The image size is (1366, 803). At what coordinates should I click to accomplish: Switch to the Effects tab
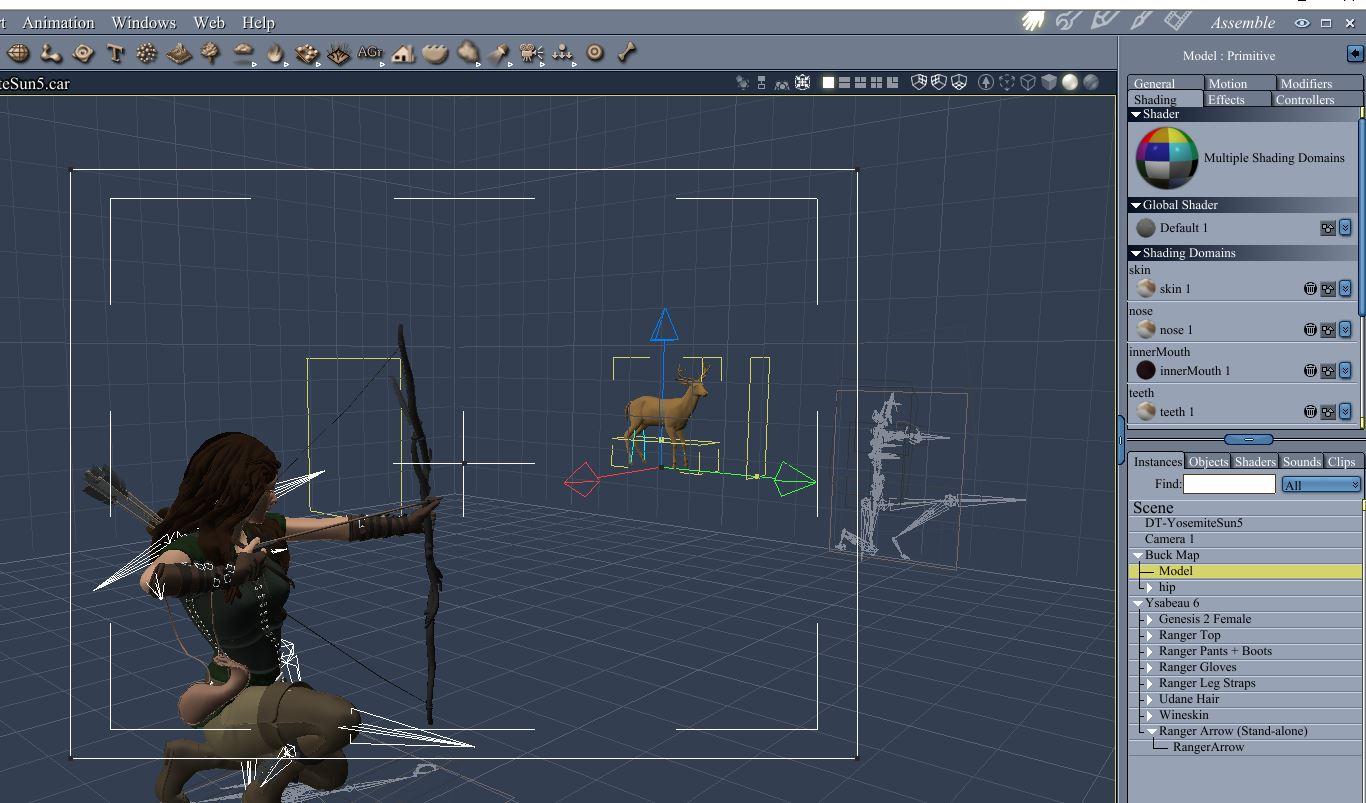click(x=1237, y=99)
